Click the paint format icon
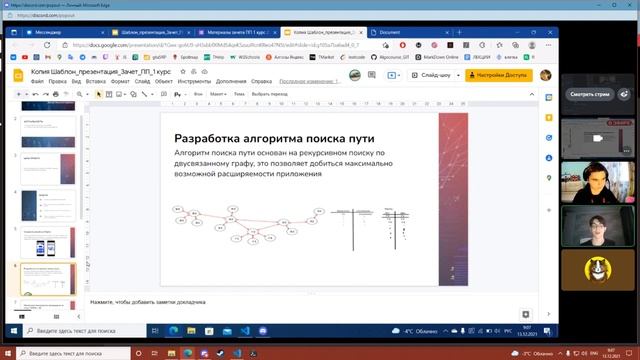 click(66, 94)
